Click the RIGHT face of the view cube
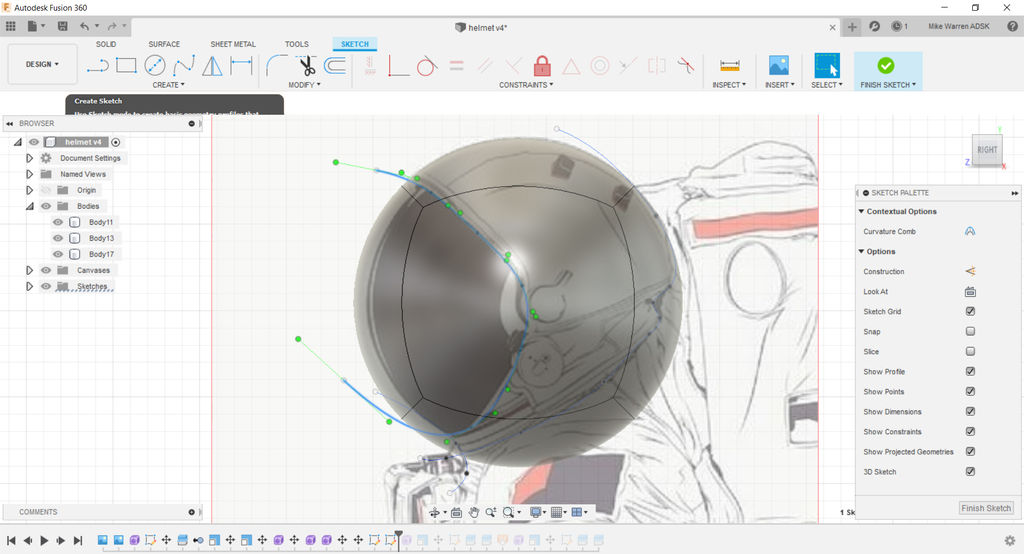The height and width of the screenshot is (554, 1024). coord(987,150)
